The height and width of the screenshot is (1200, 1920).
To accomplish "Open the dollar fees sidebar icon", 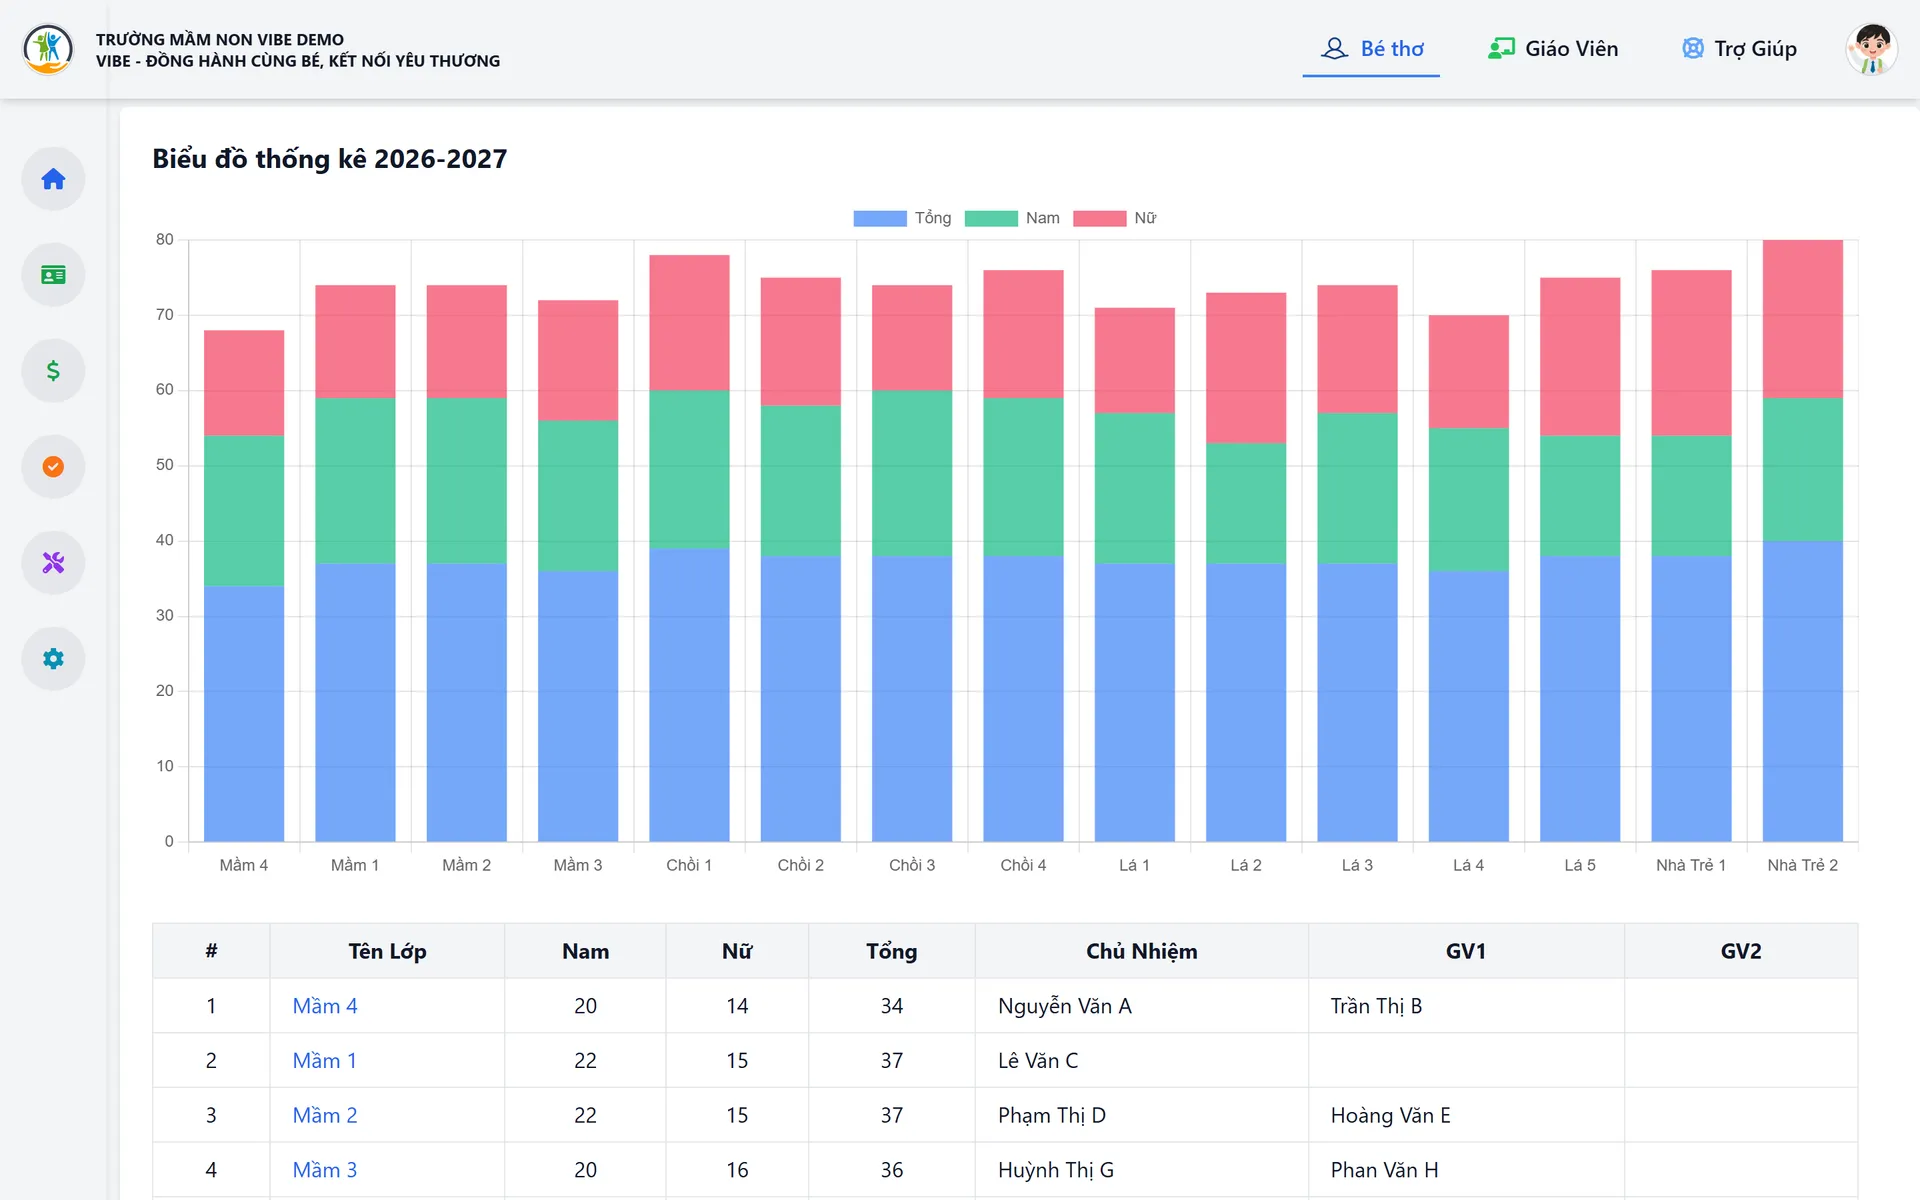I will point(53,371).
